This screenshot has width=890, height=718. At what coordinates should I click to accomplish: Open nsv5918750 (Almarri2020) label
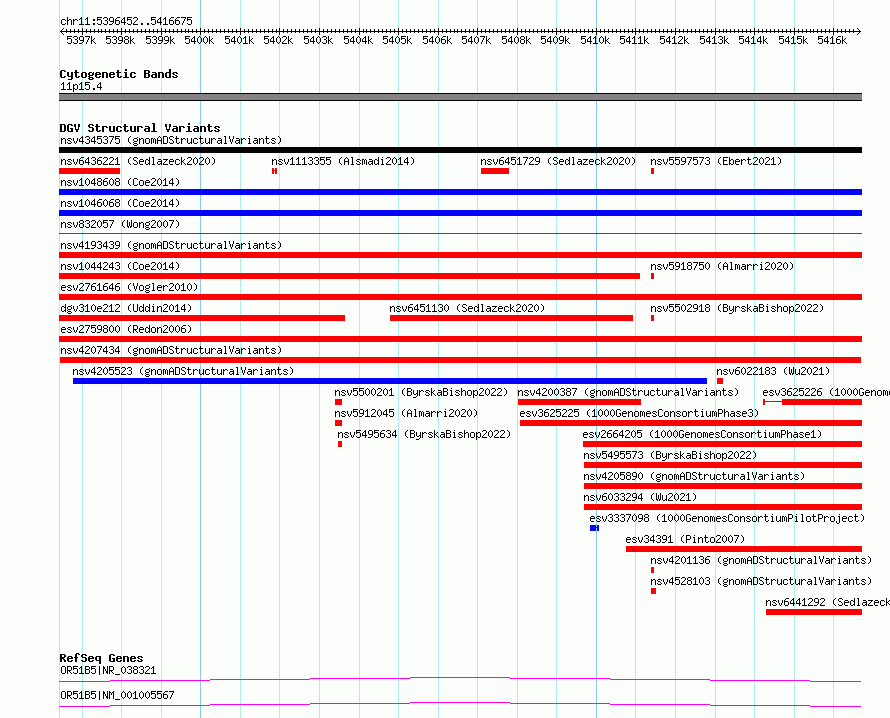pyautogui.click(x=722, y=266)
